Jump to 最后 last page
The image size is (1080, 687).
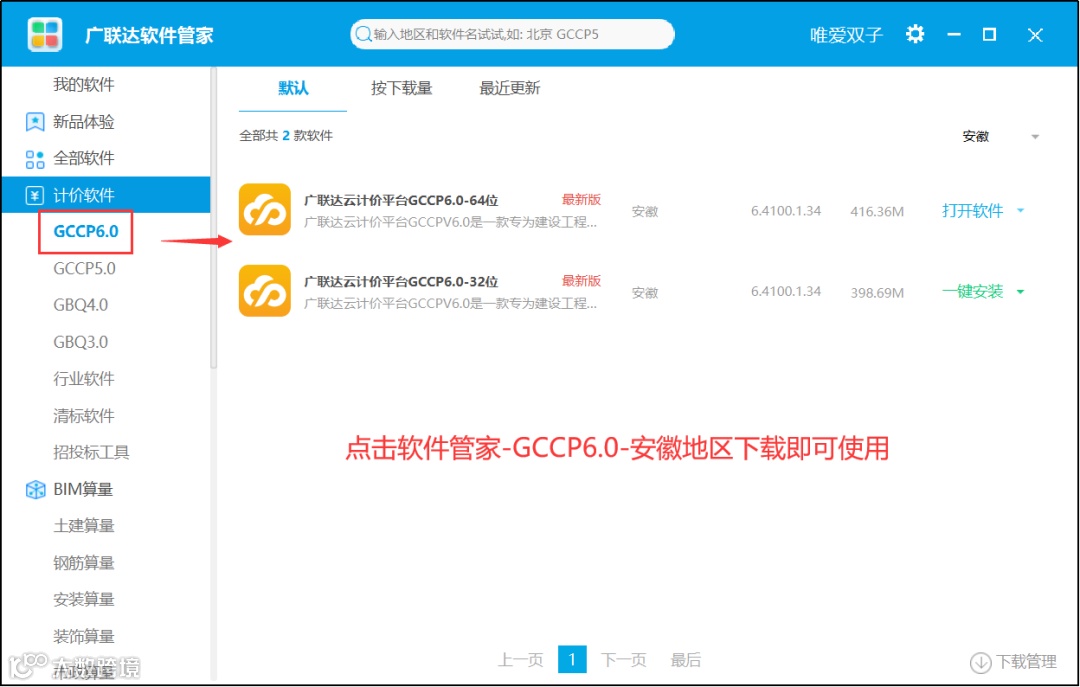686,660
